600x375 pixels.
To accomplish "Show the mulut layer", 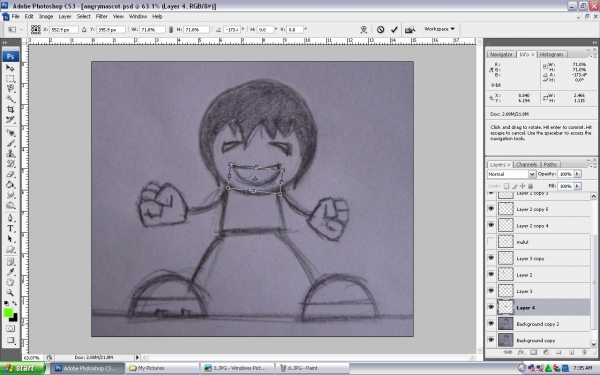I will [x=491, y=242].
